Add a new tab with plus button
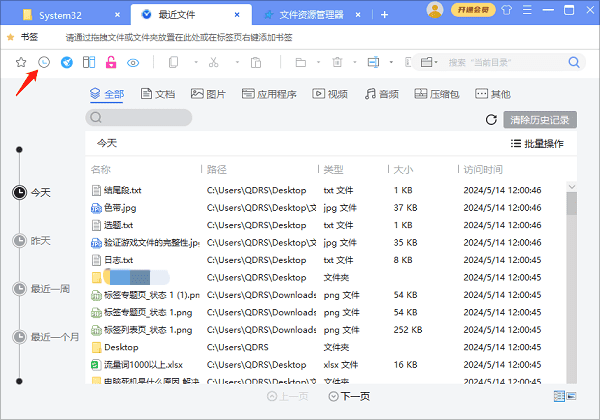Image resolution: width=600 pixels, height=420 pixels. pyautogui.click(x=385, y=15)
